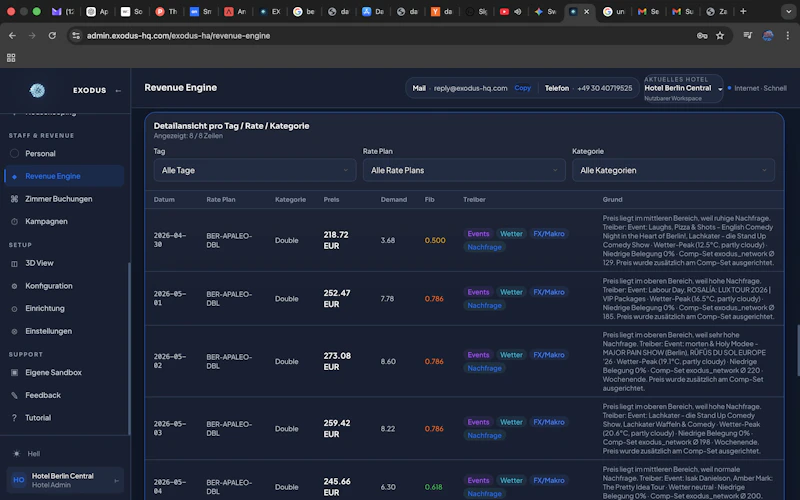Click the Preis column header
This screenshot has height=500, width=800.
331,199
